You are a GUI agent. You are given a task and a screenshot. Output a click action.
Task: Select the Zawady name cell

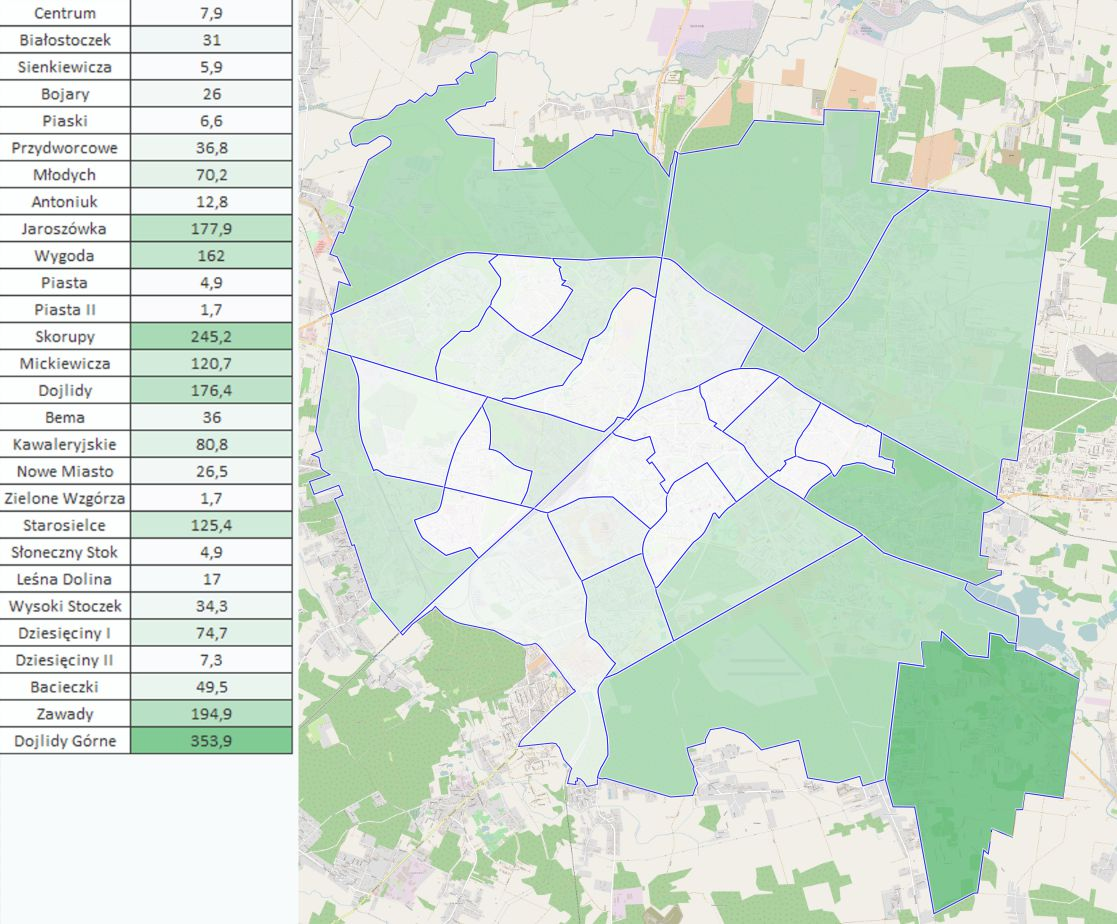click(65, 715)
